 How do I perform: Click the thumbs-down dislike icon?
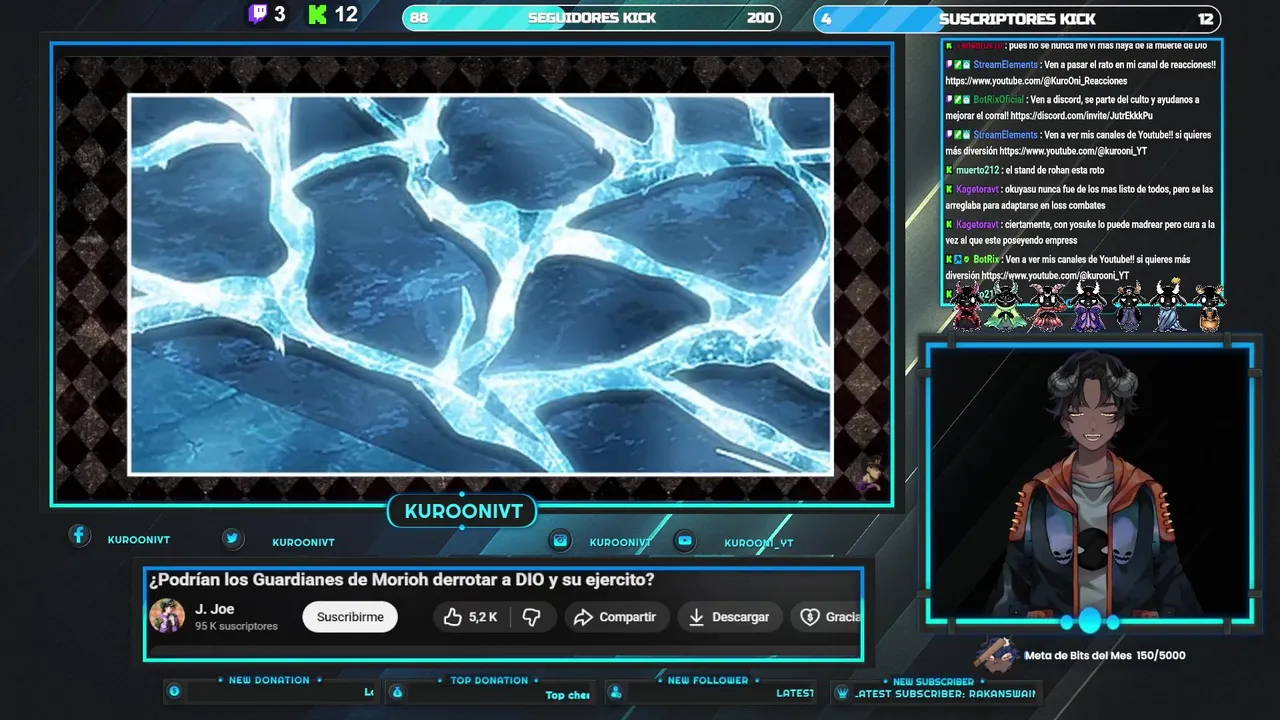coord(532,617)
